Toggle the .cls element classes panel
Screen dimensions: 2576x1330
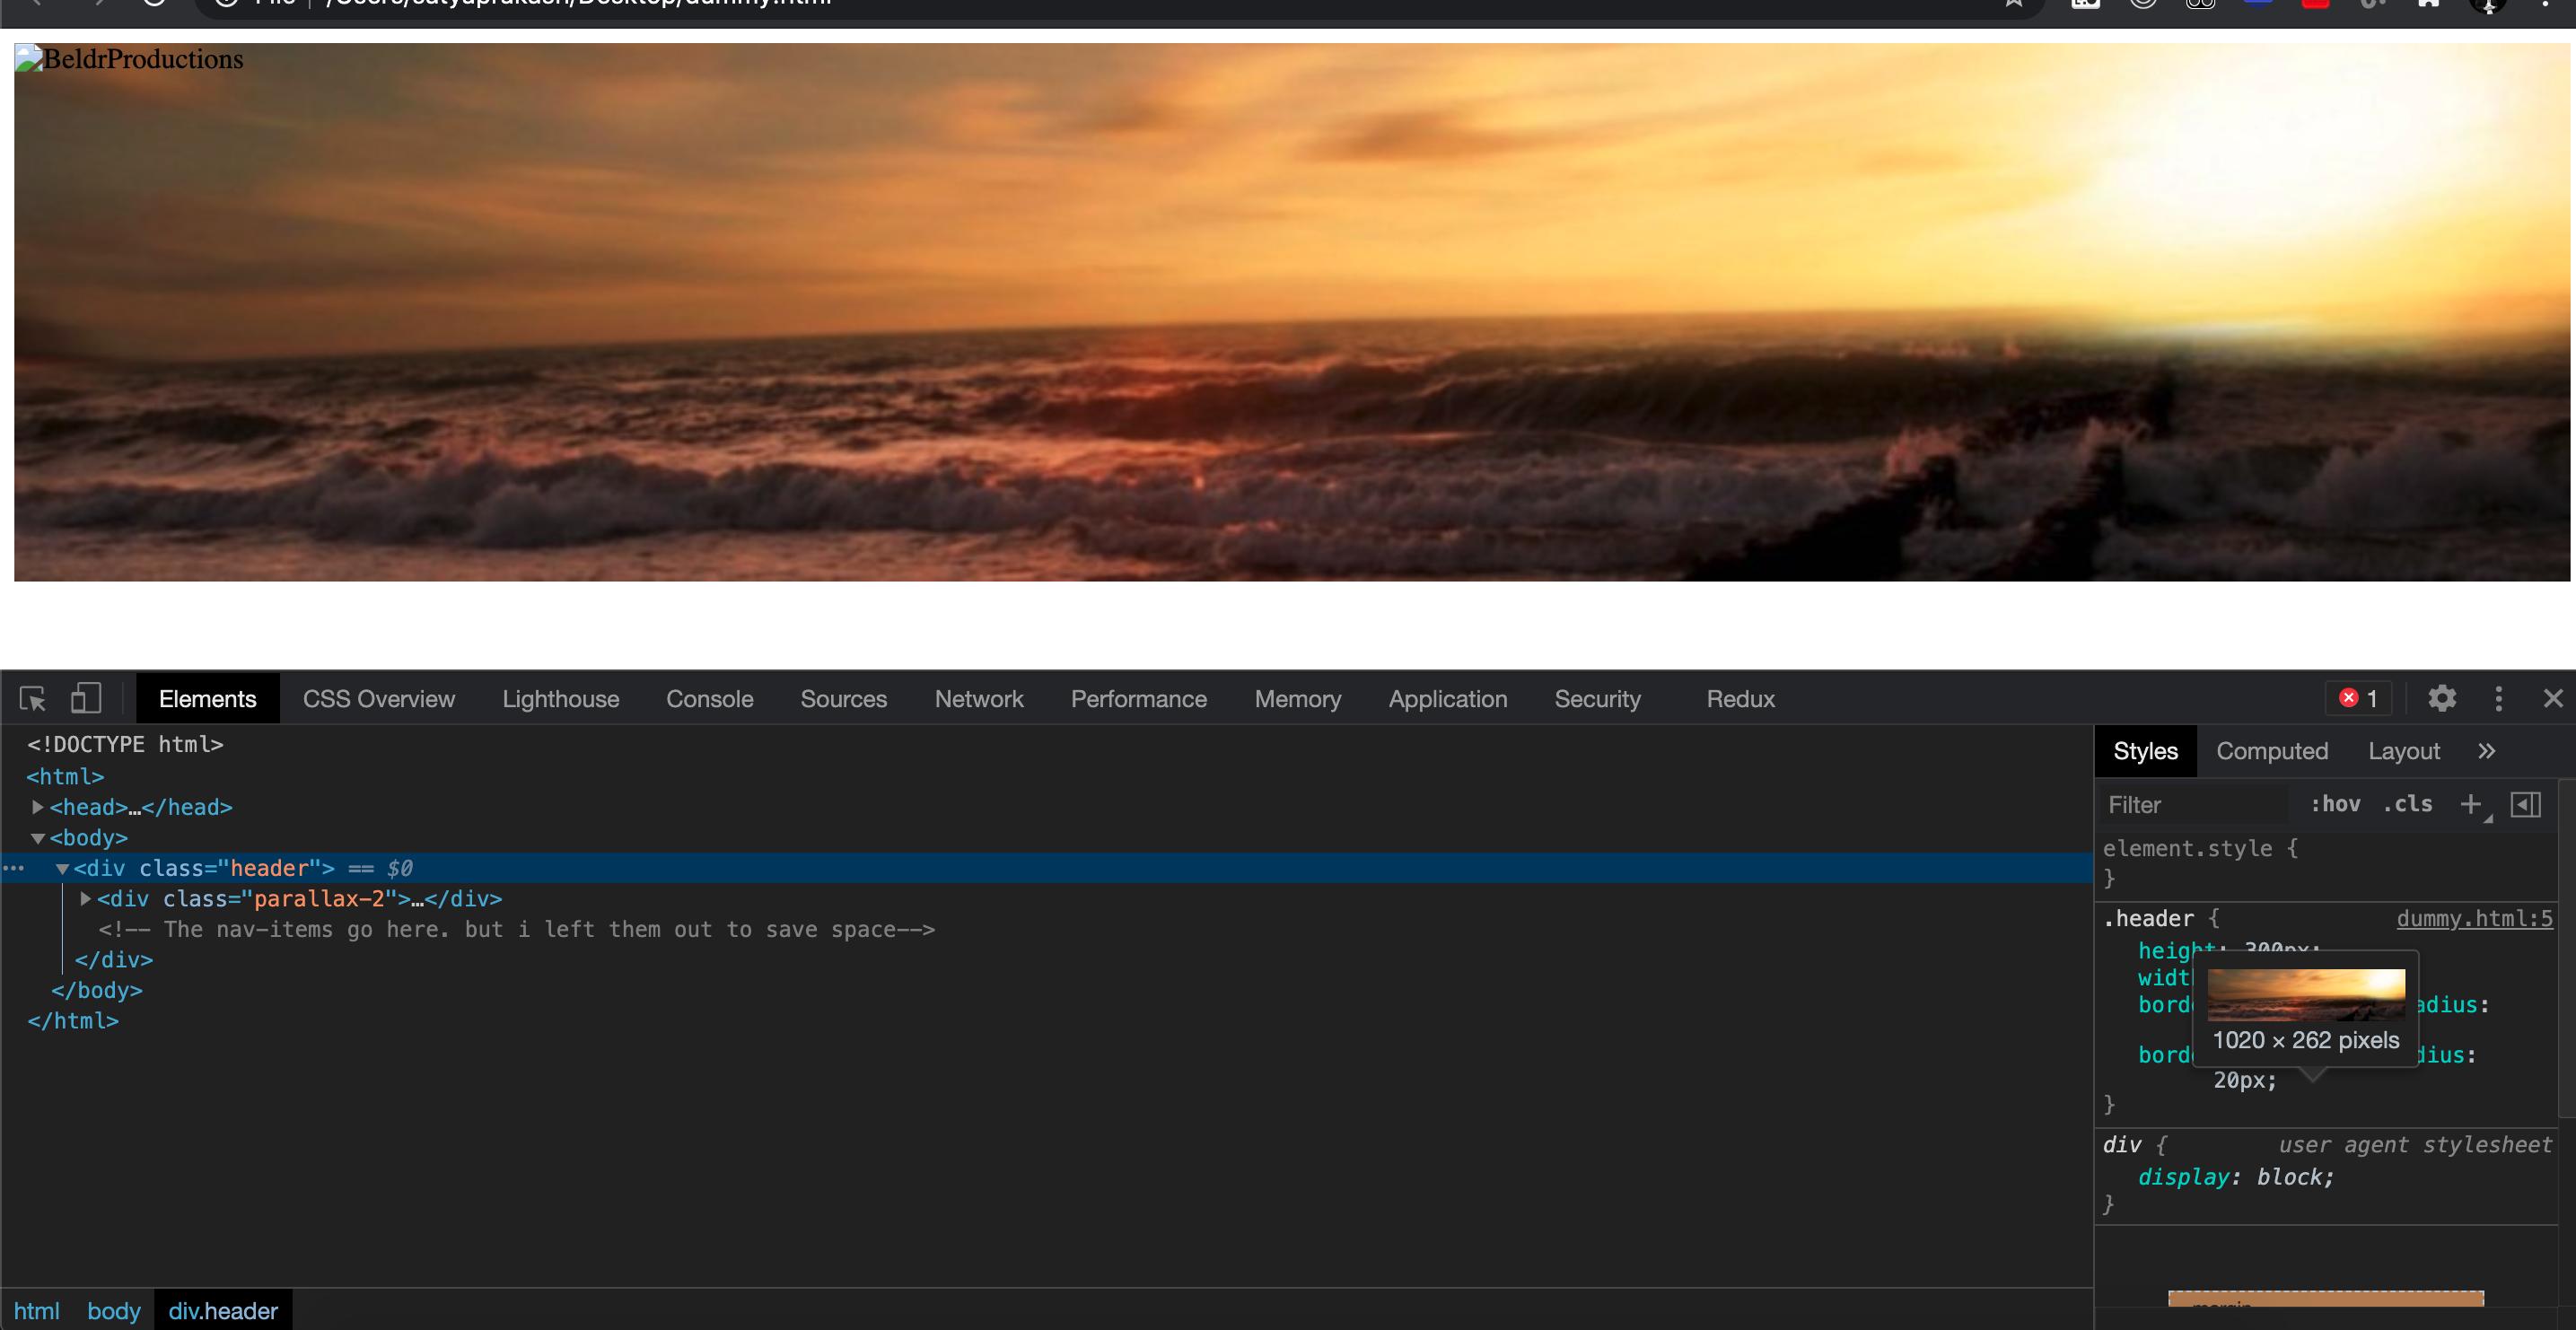pyautogui.click(x=2407, y=804)
